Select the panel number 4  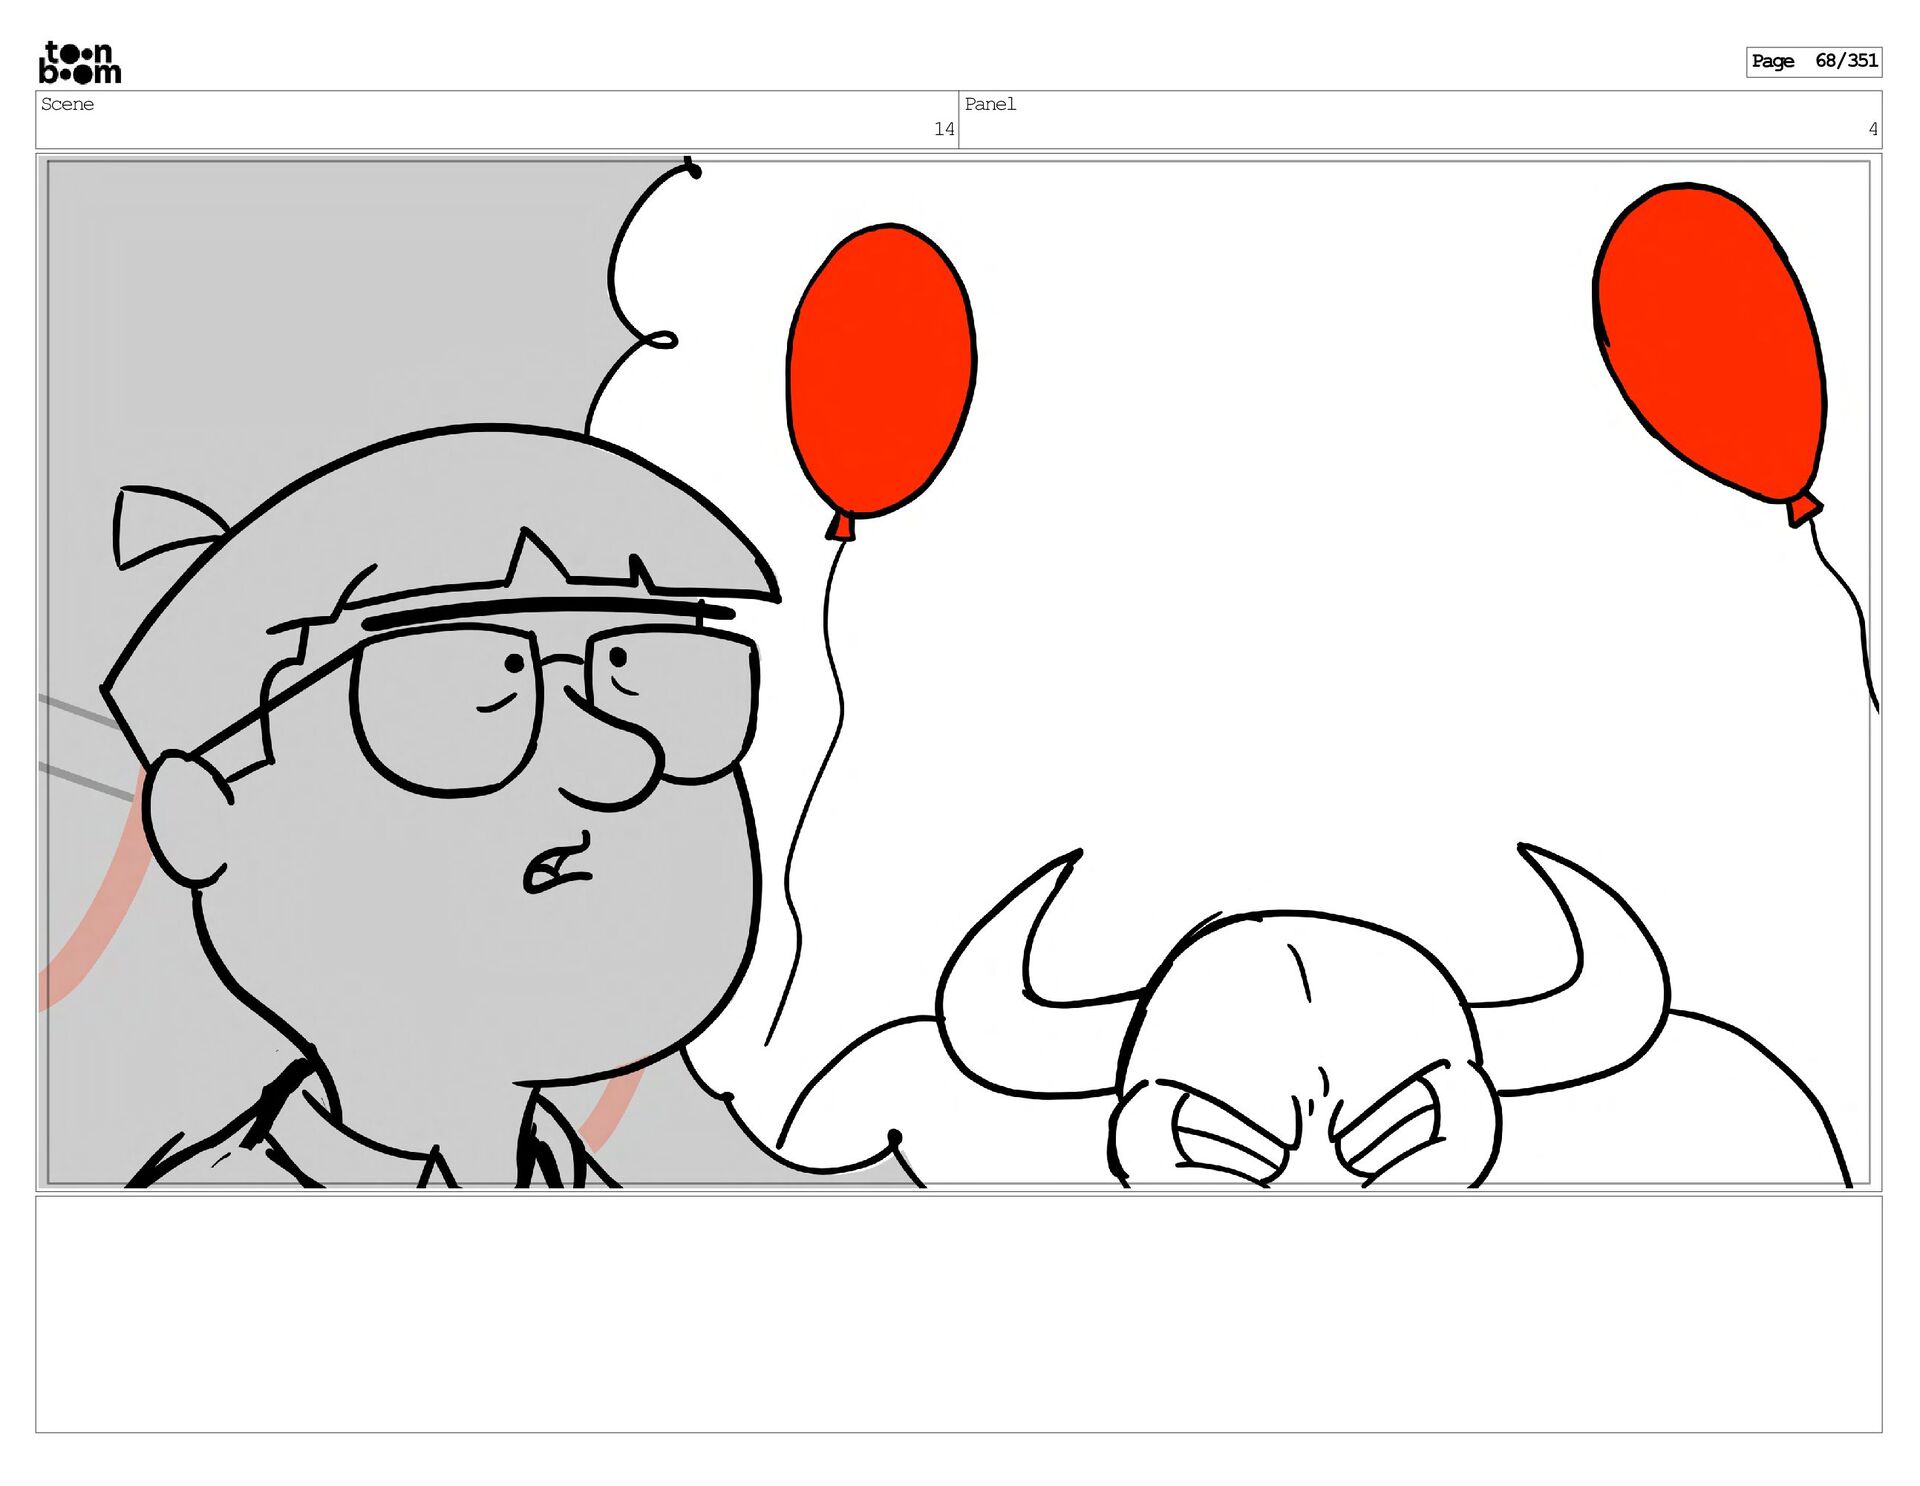point(1872,129)
